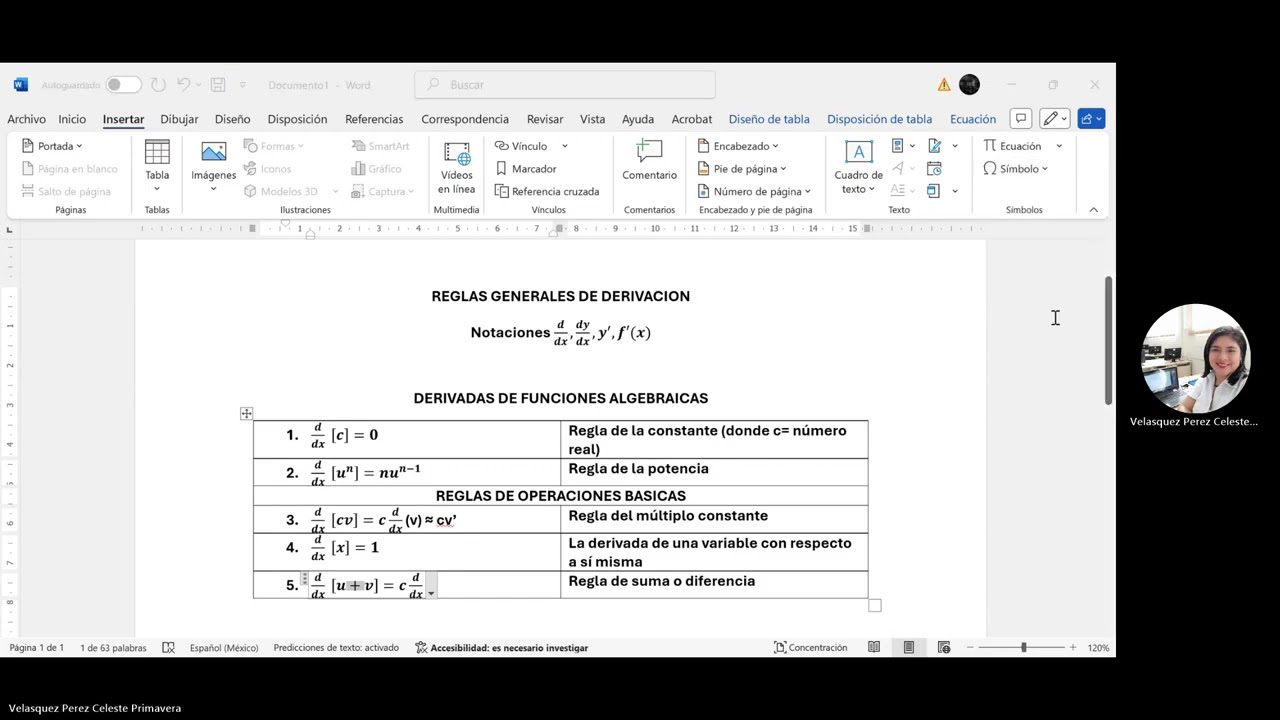1280x720 pixels.
Task: Open the Imágenes insert menu
Action: pyautogui.click(x=214, y=167)
